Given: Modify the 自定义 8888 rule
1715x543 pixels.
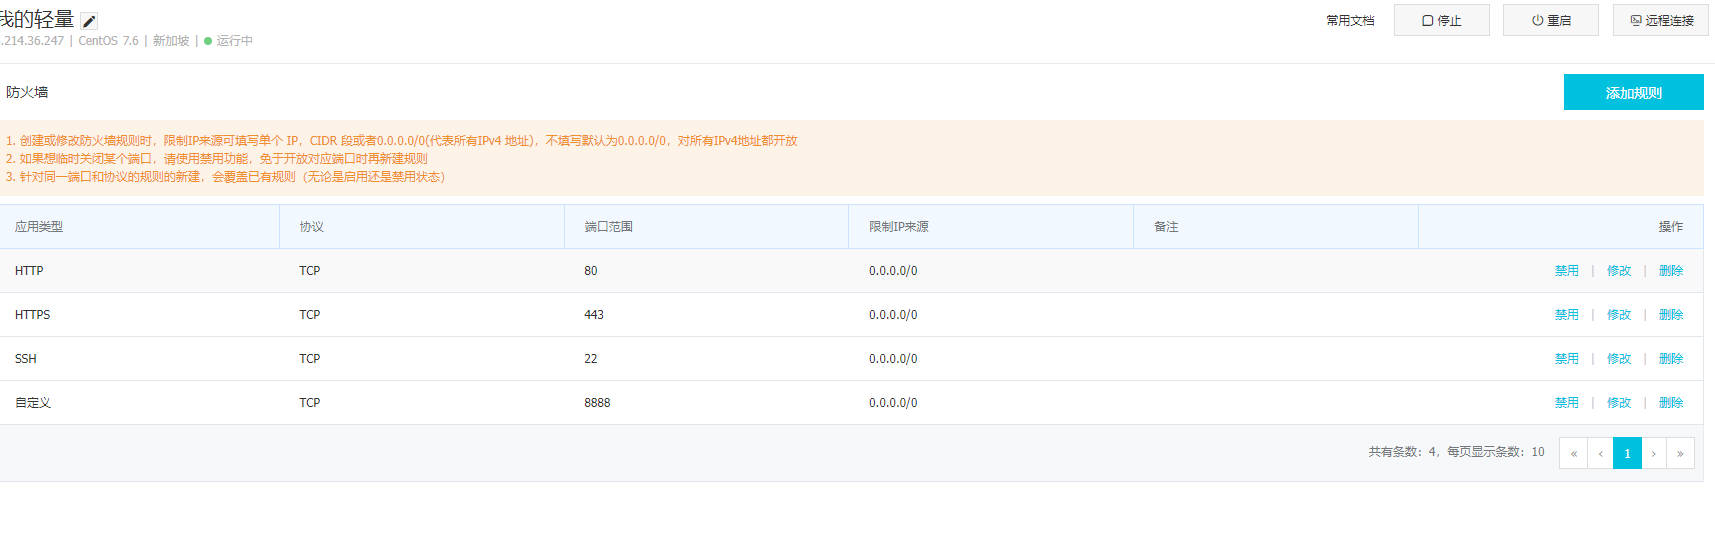Looking at the screenshot, I should coord(1618,402).
